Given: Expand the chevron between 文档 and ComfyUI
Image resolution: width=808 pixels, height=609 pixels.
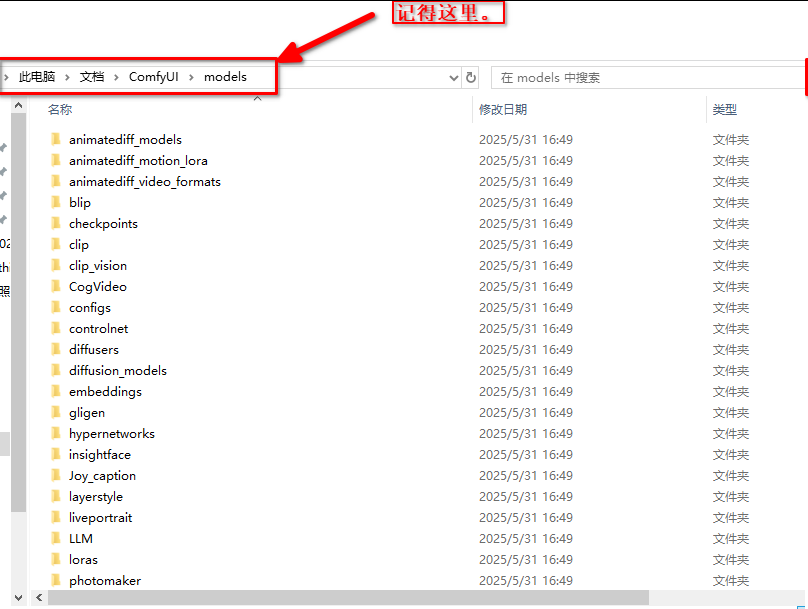Looking at the screenshot, I should [x=117, y=77].
